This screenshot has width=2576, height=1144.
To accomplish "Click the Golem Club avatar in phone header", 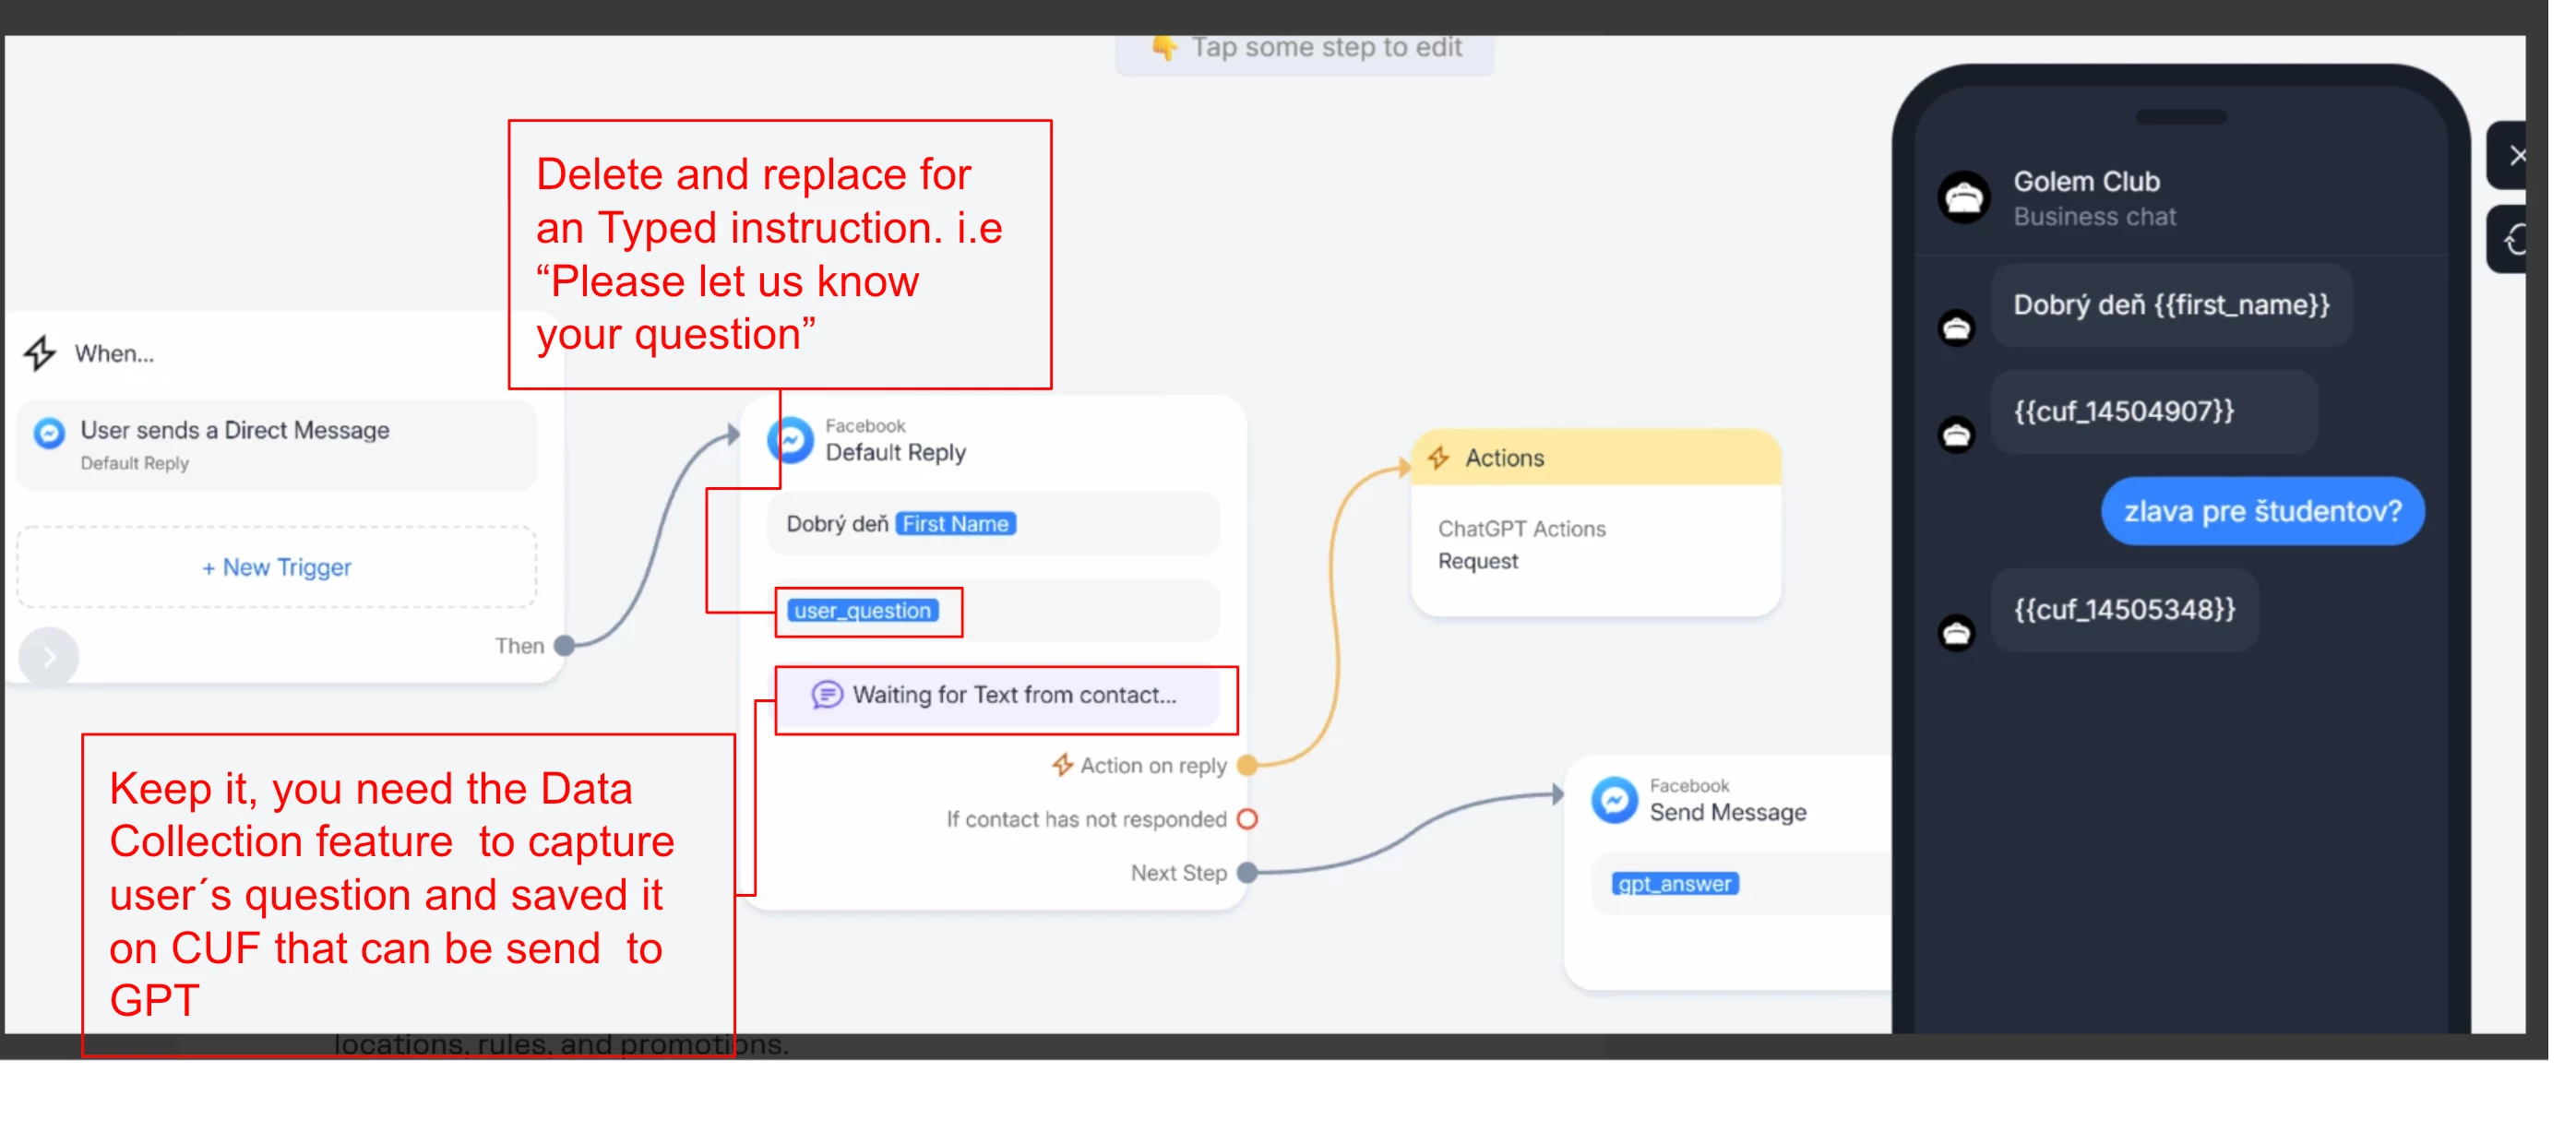I will pyautogui.click(x=1964, y=197).
